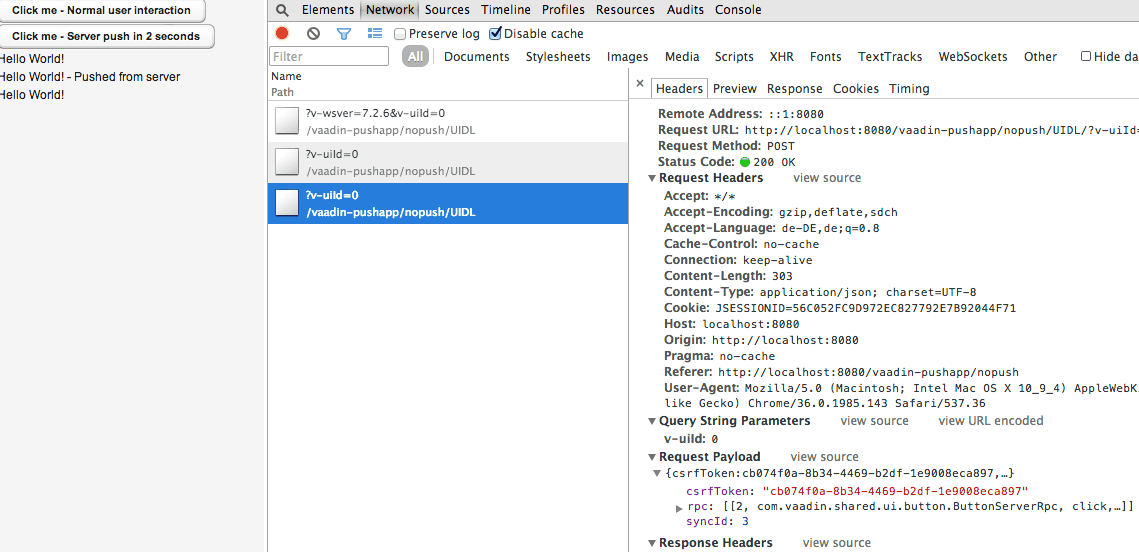The image size is (1139, 552).
Task: Collapse the Request Headers section
Action: pyautogui.click(x=652, y=178)
